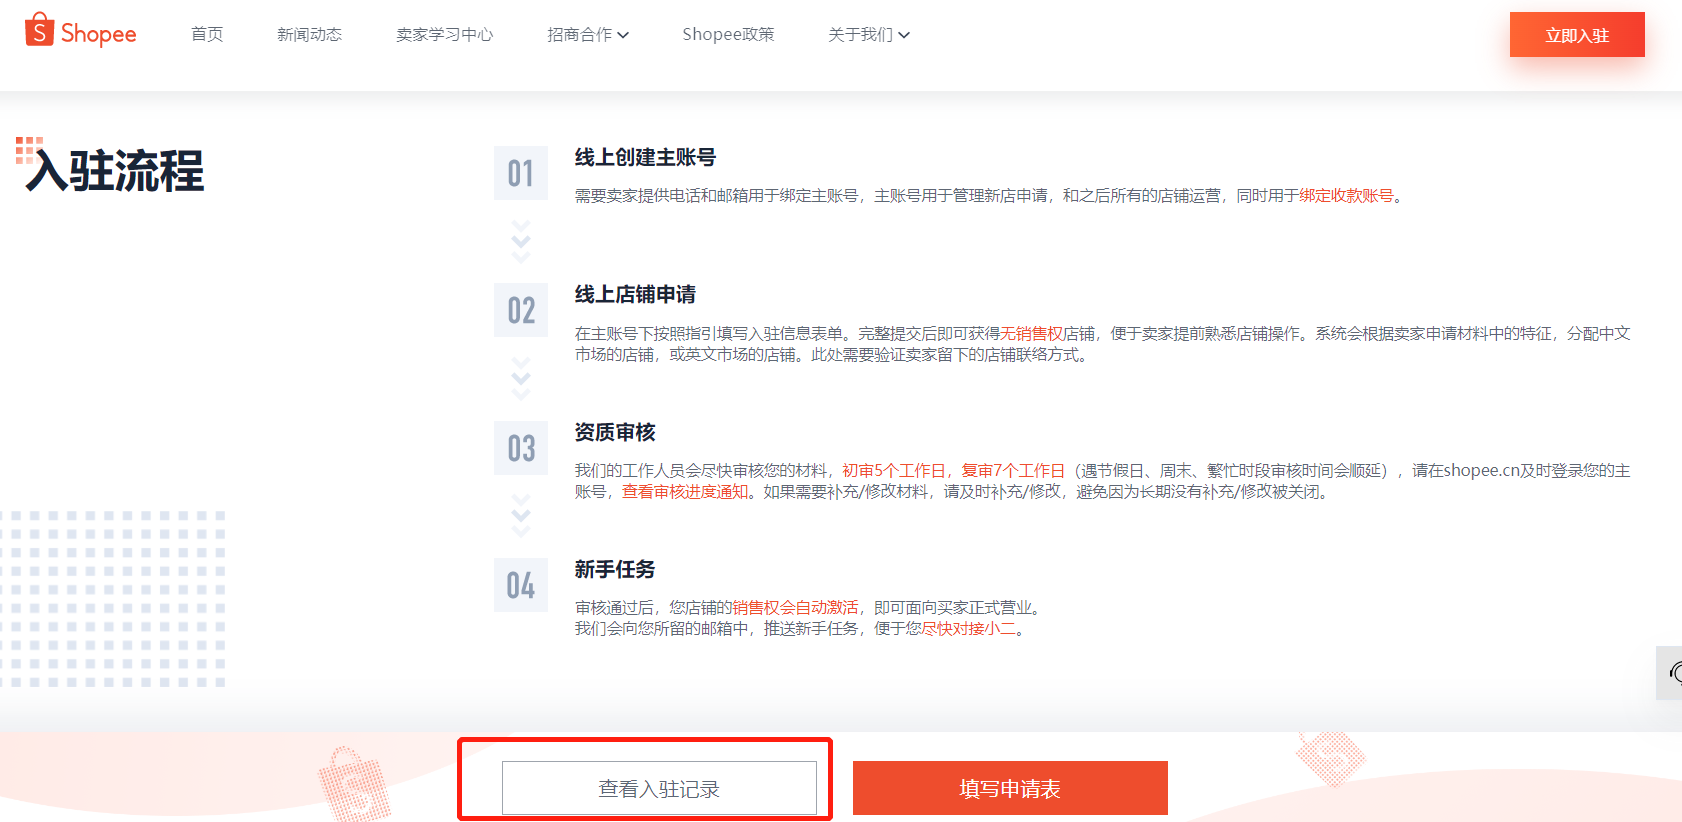Image resolution: width=1682 pixels, height=822 pixels.
Task: Expand the 关于我们 dropdown menu
Action: (868, 35)
